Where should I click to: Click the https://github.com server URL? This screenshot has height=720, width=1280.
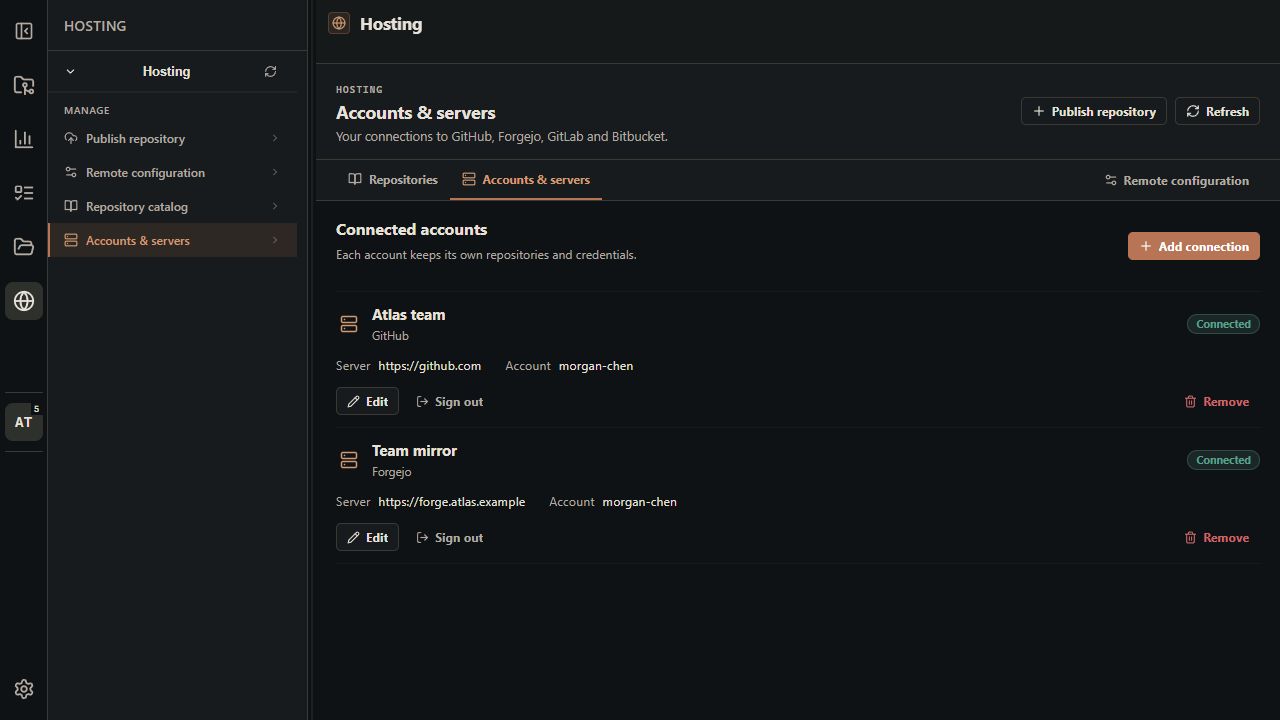pos(430,366)
